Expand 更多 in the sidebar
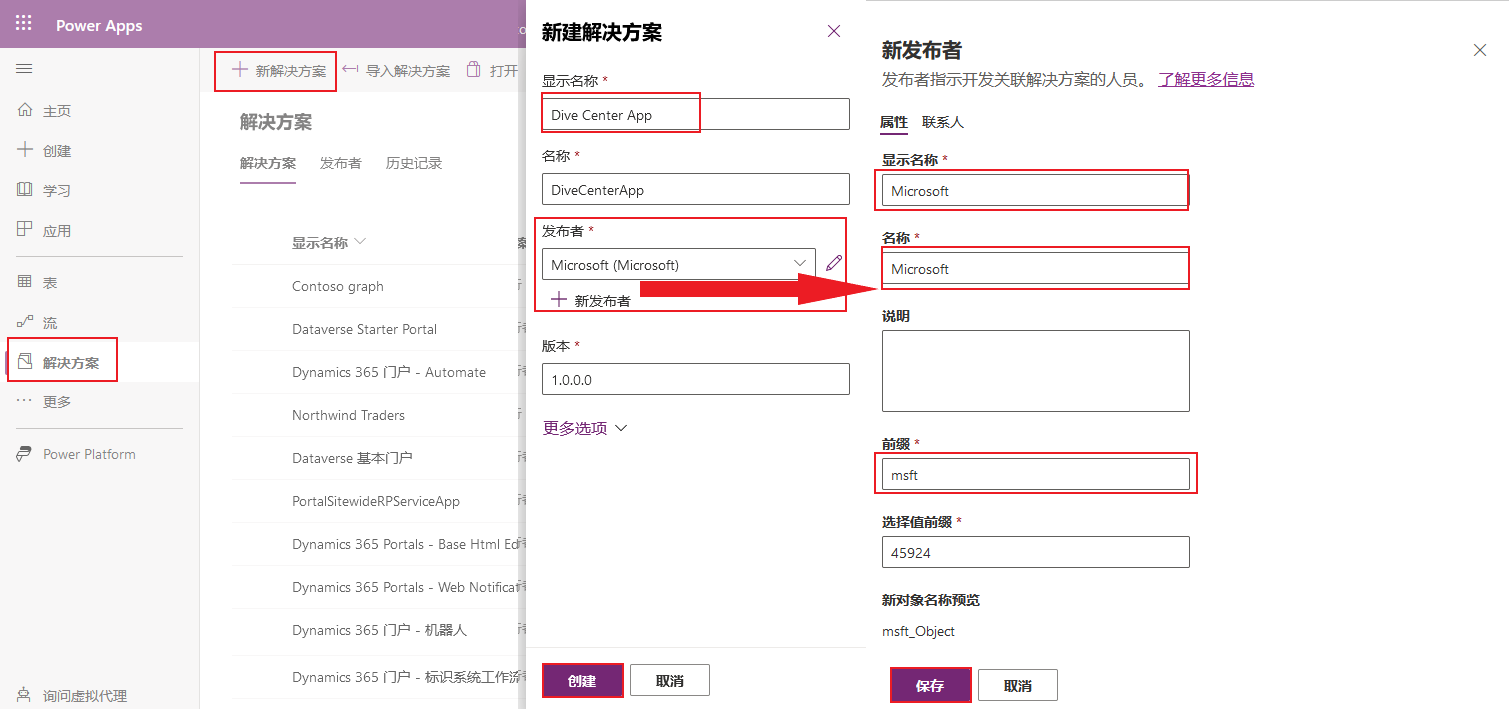 [45, 402]
